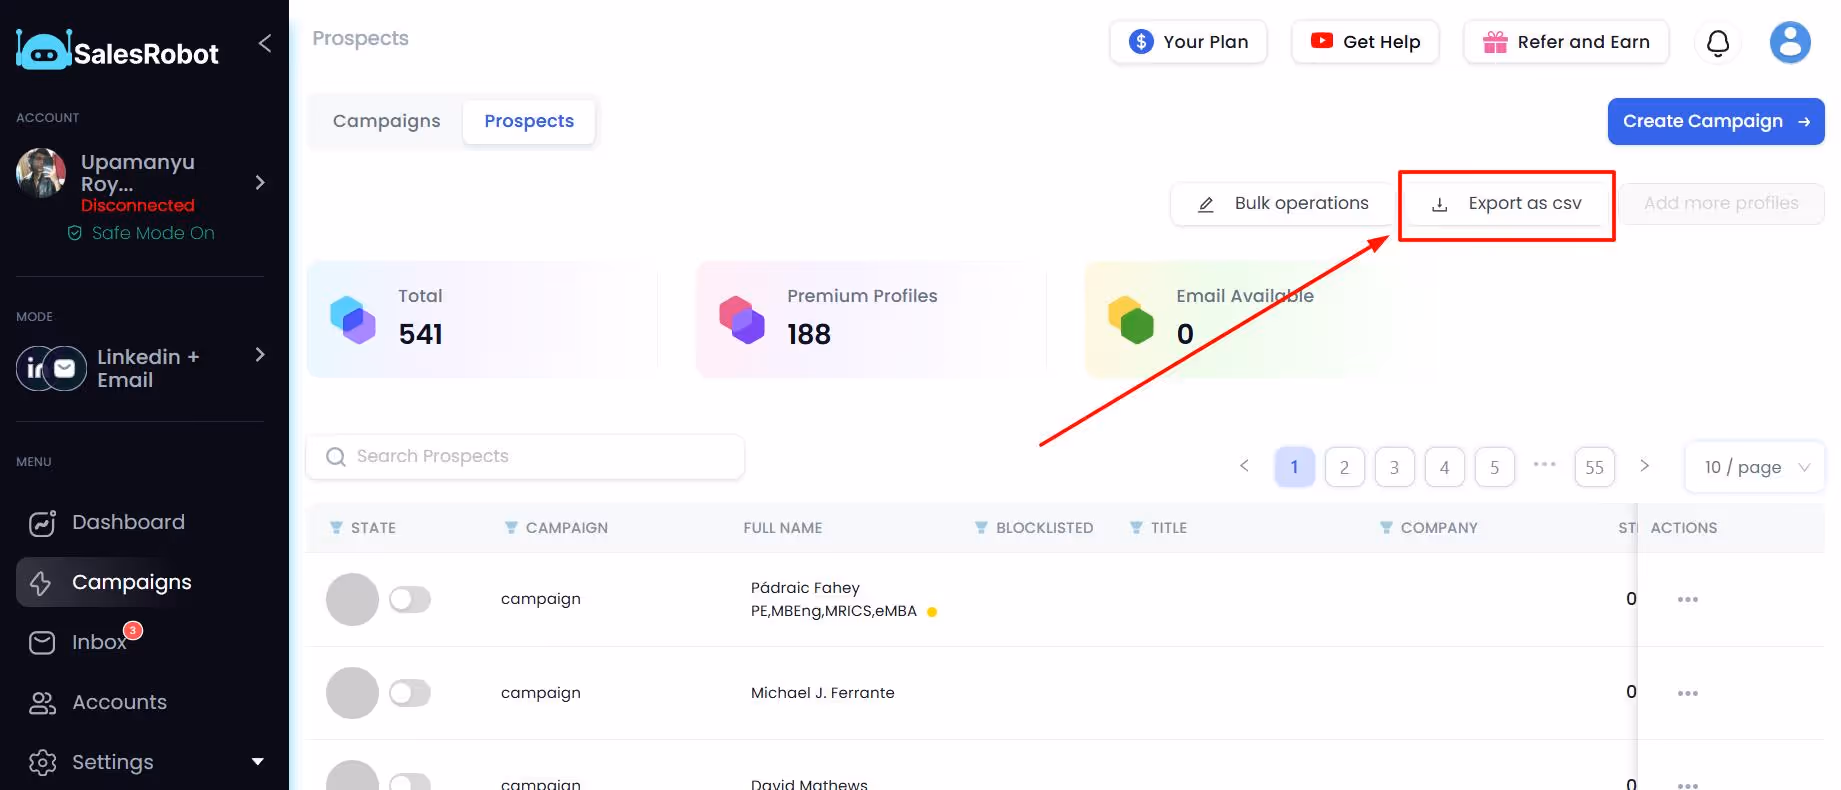This screenshot has width=1841, height=790.
Task: Click the Linkedin + Email mode icon
Action: click(x=51, y=368)
